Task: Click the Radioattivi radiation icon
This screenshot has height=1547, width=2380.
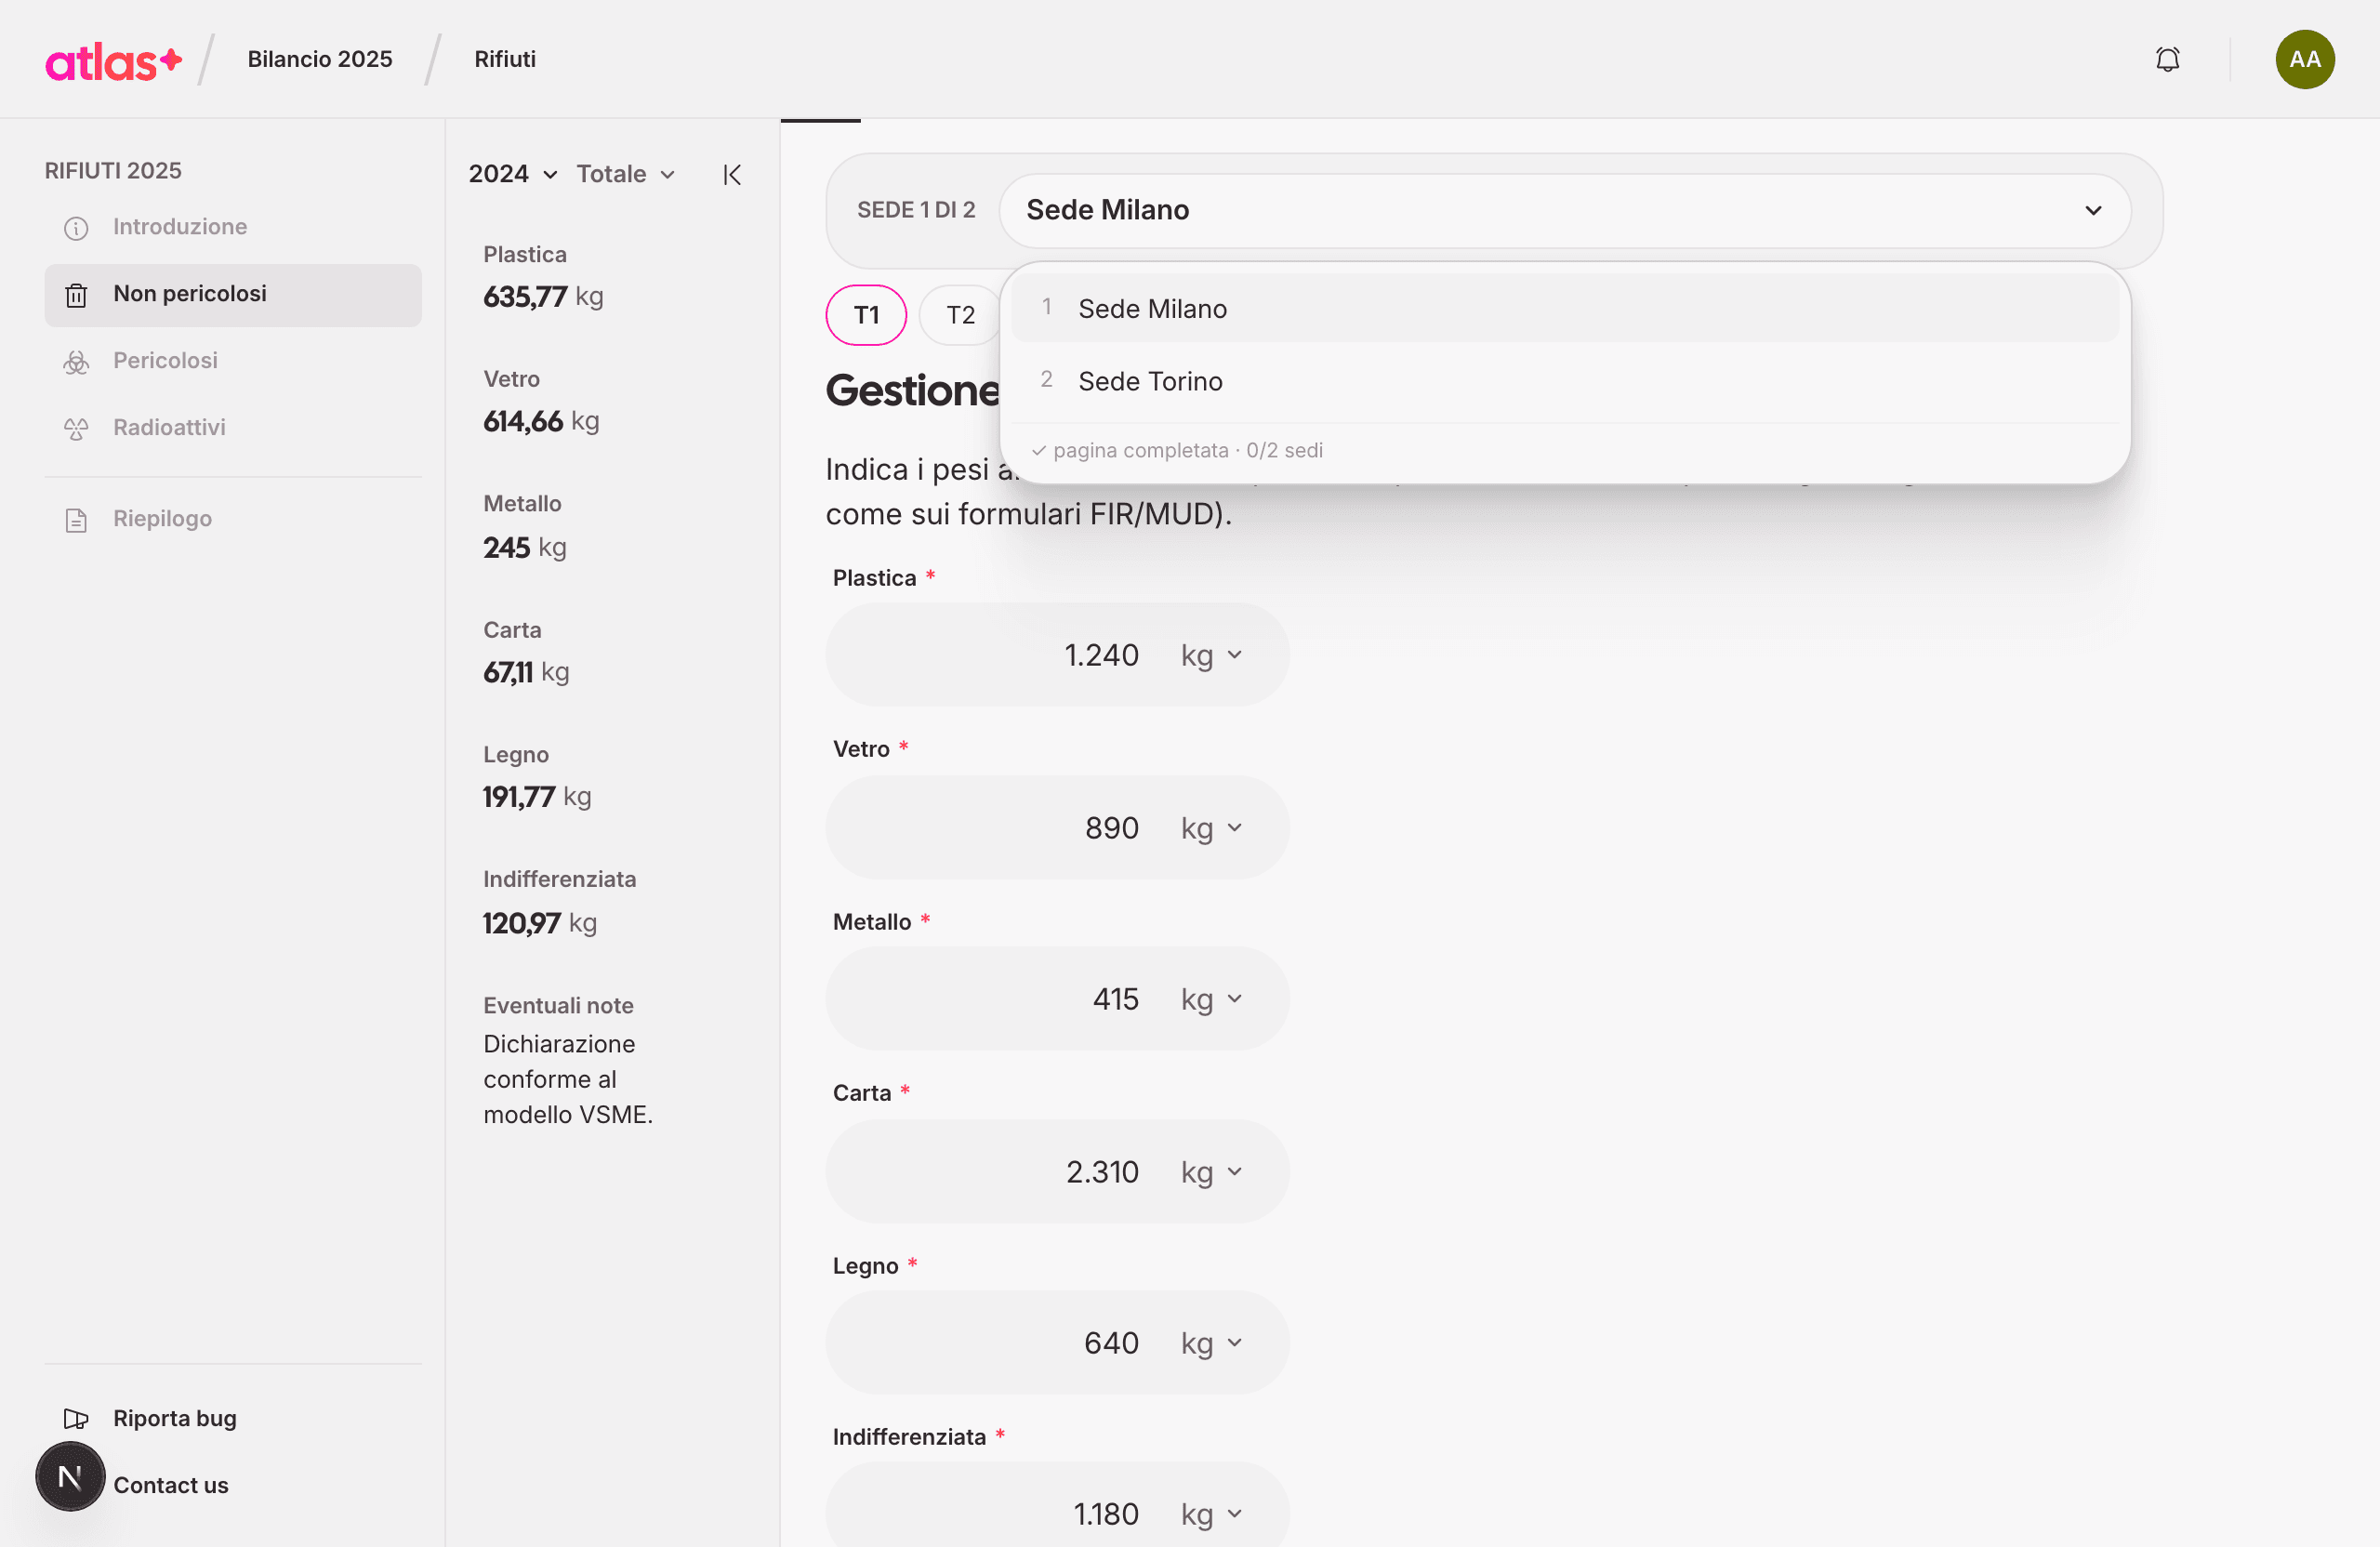Action: pyautogui.click(x=76, y=429)
